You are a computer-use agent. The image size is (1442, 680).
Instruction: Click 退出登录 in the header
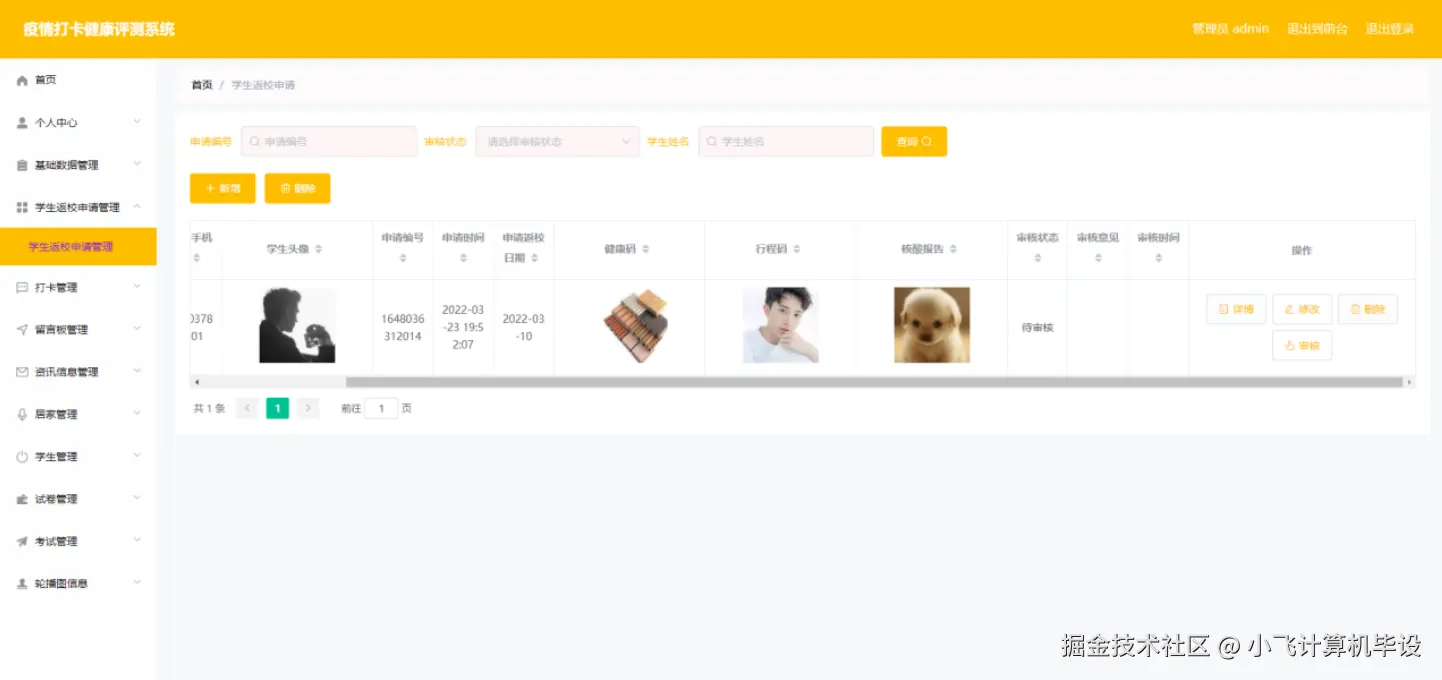pos(1390,29)
